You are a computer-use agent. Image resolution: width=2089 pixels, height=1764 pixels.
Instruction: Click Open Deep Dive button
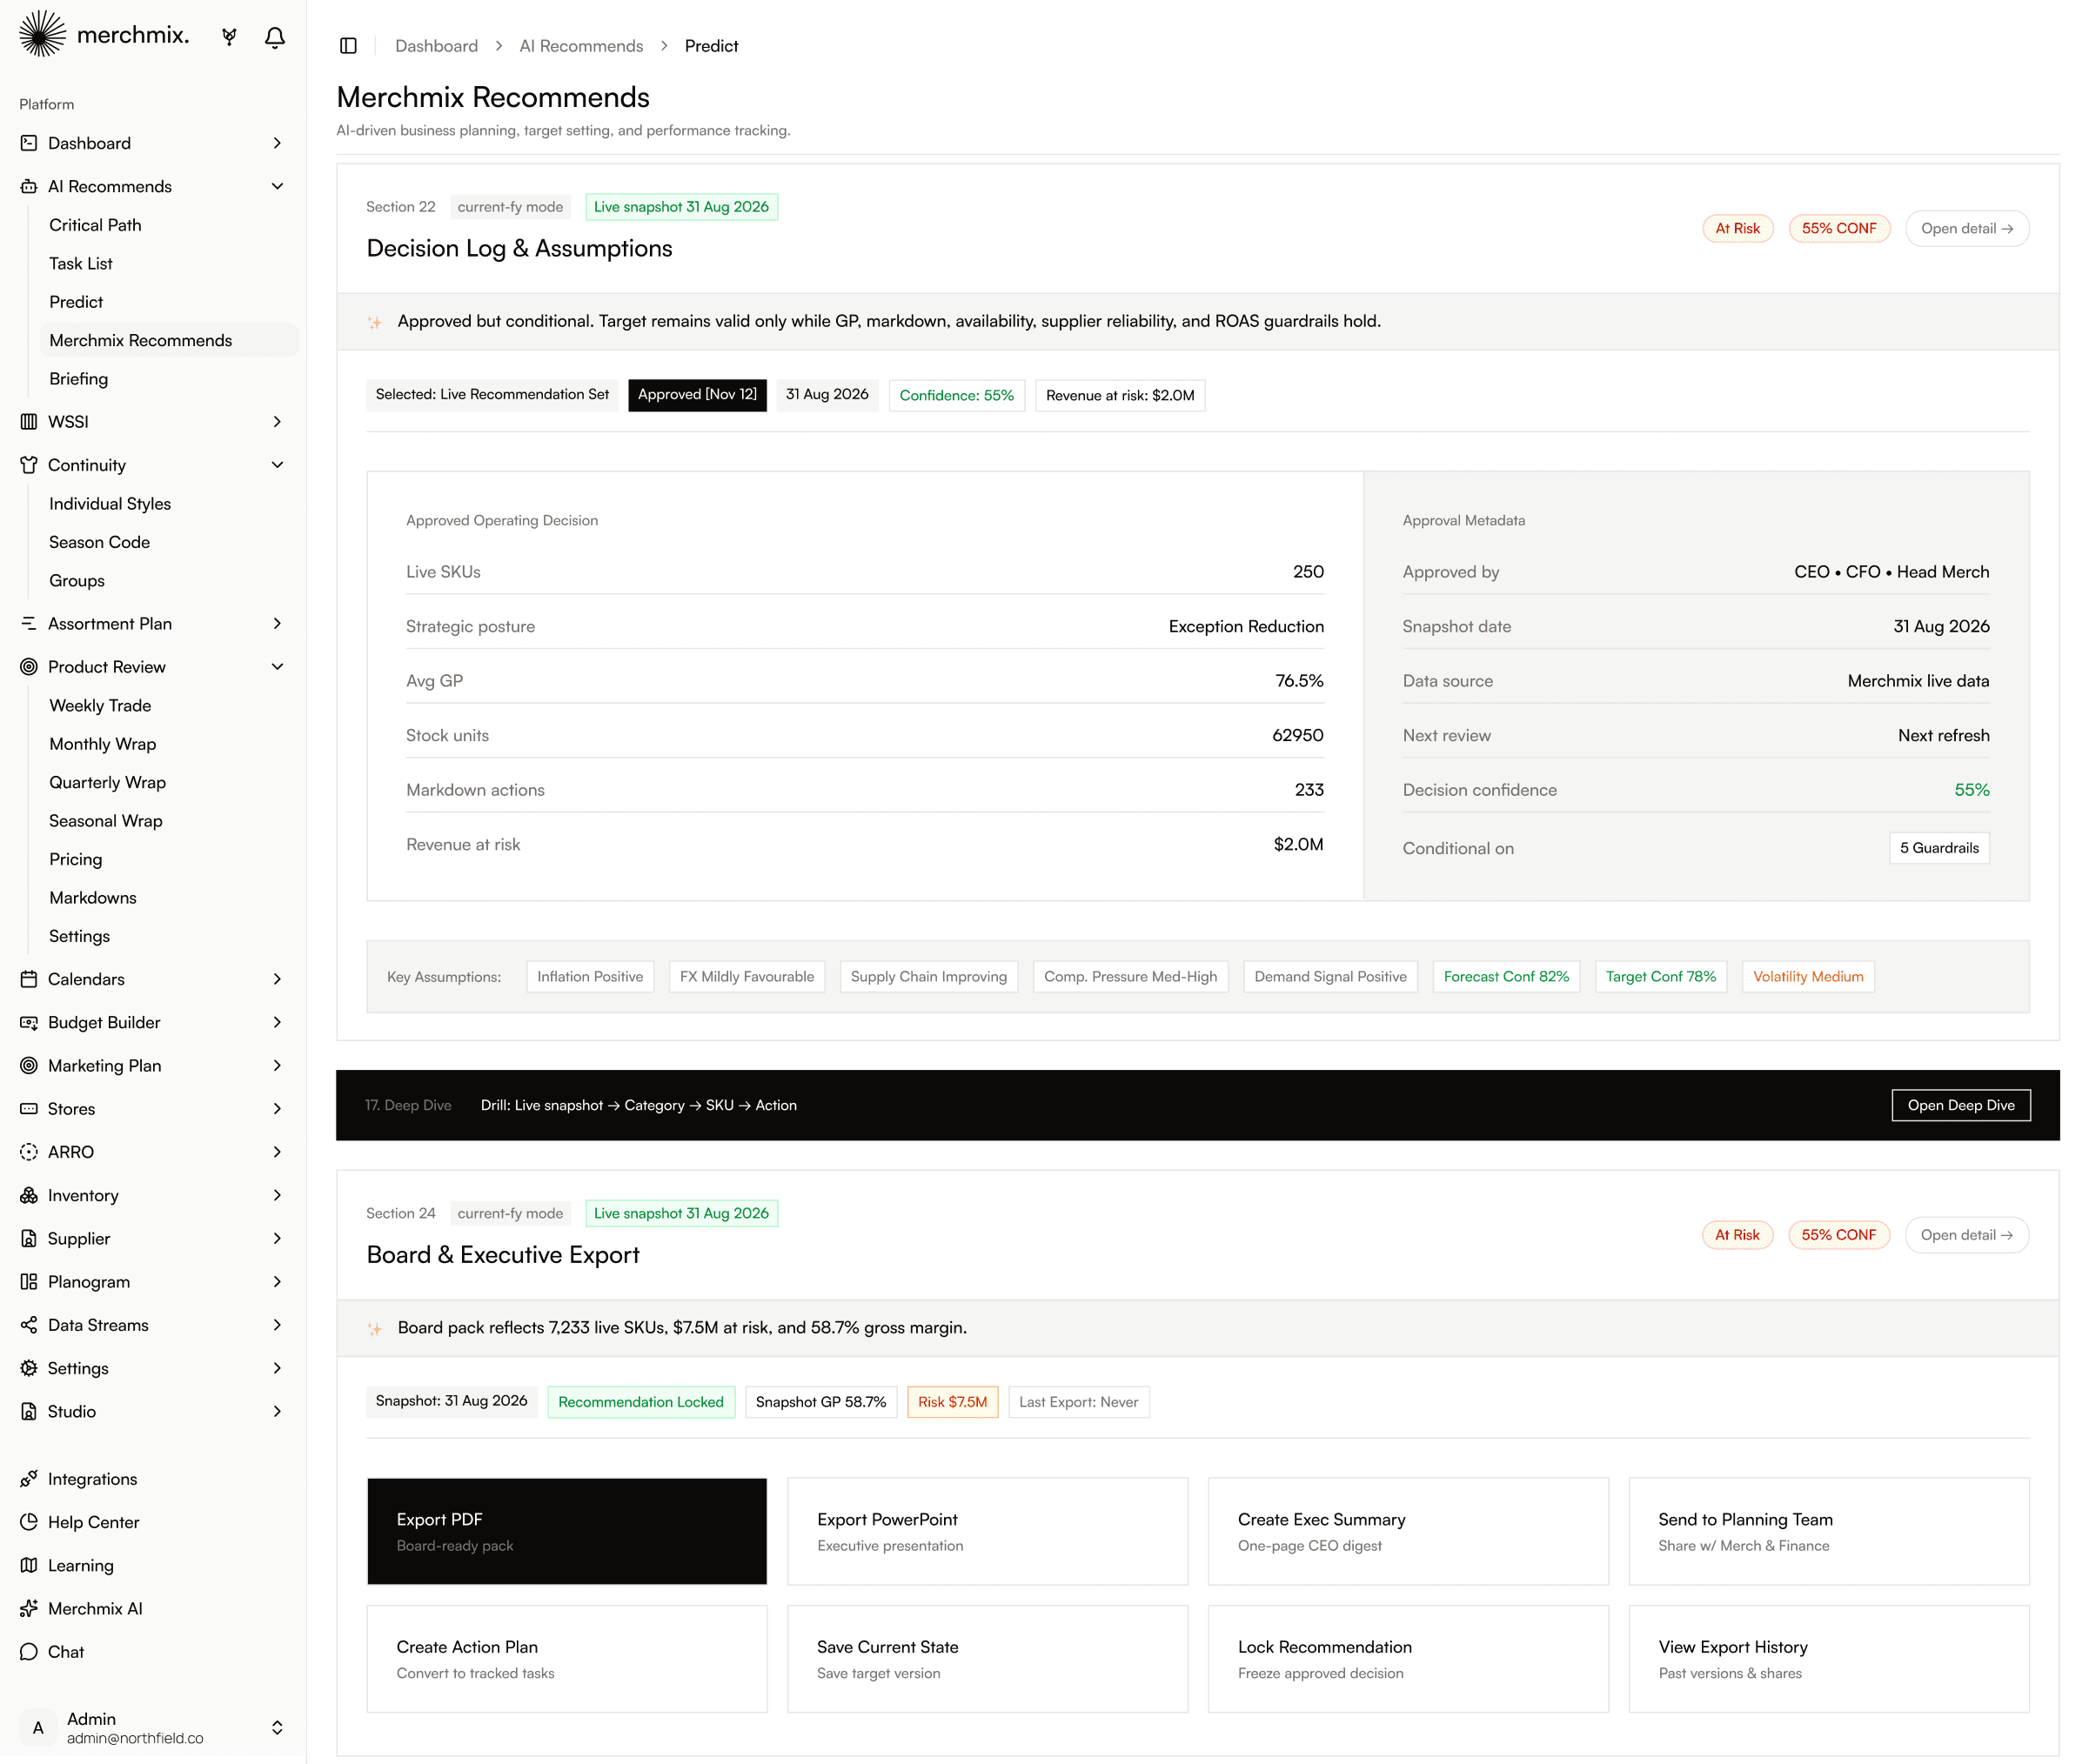click(x=1960, y=1105)
